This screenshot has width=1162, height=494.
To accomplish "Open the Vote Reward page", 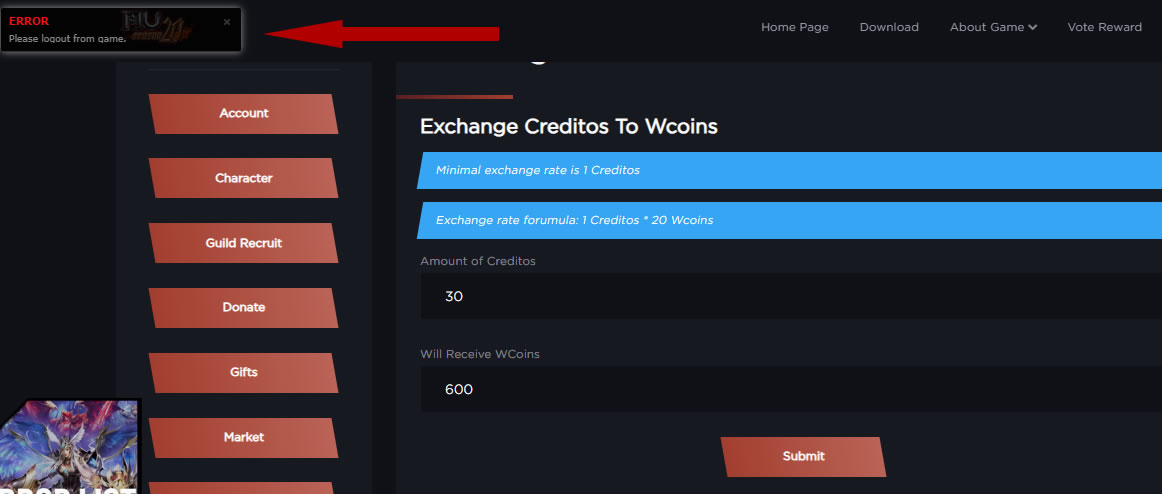I will 1104,27.
